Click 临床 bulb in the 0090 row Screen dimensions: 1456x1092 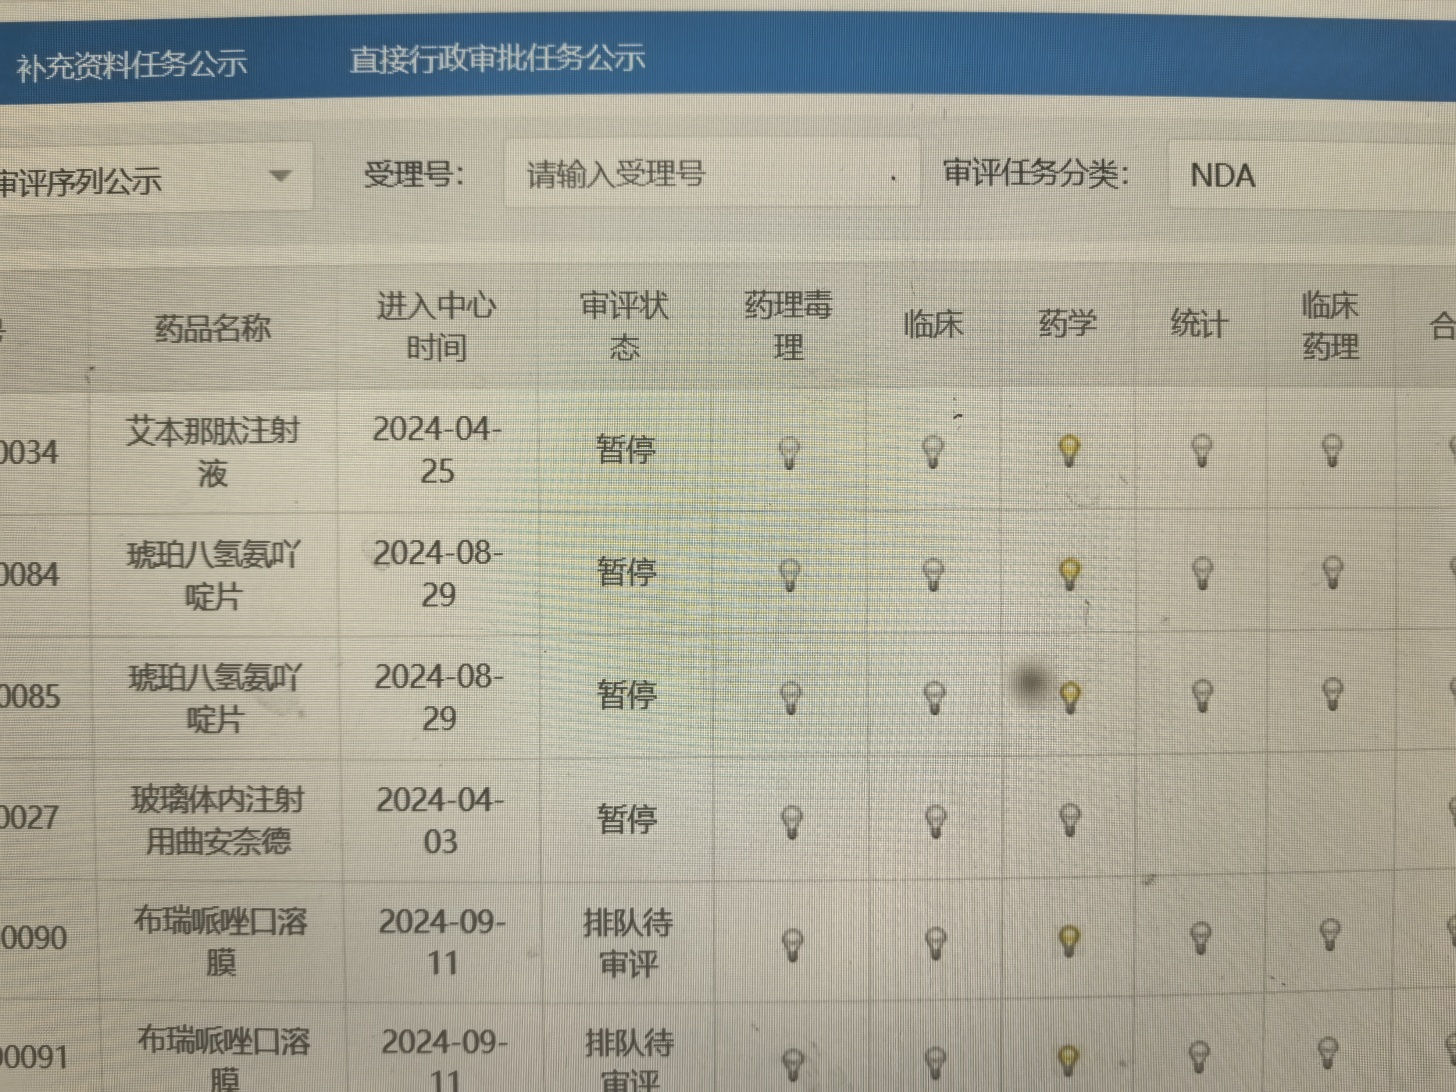pos(935,943)
